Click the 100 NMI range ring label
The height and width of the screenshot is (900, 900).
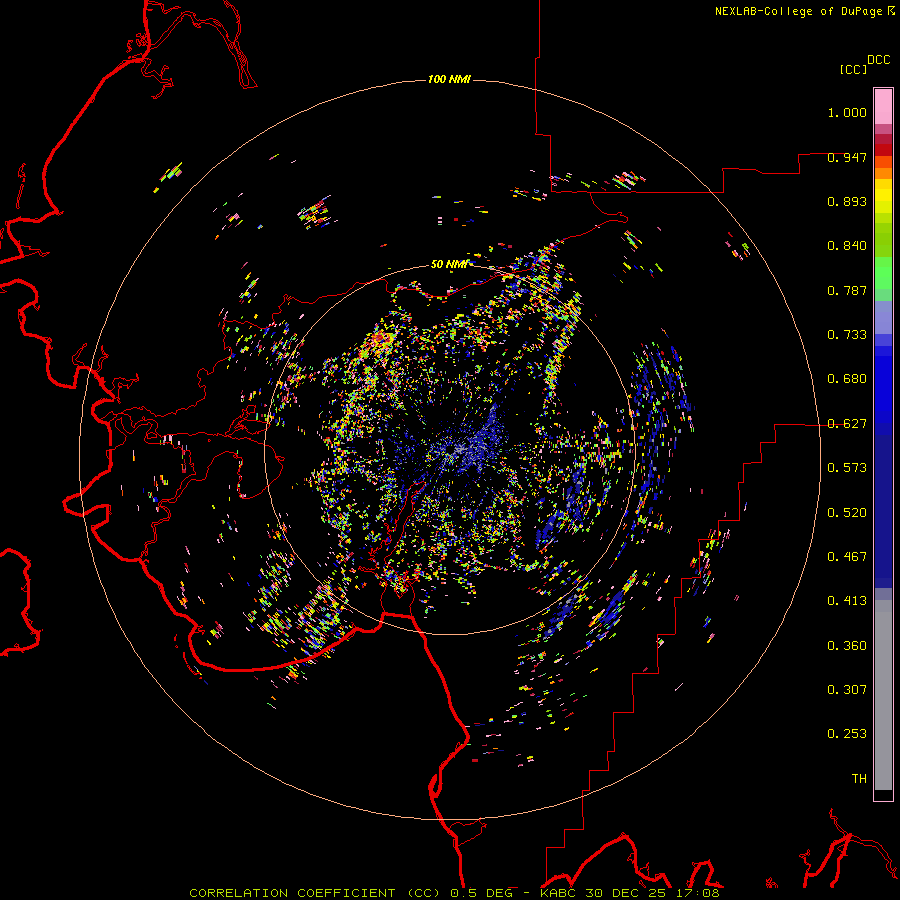pos(449,79)
